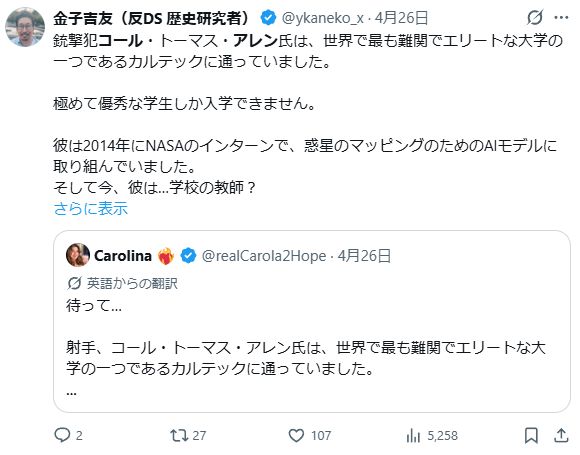The height and width of the screenshot is (455, 580).
Task: Click Grok icon at top right
Action: click(535, 17)
